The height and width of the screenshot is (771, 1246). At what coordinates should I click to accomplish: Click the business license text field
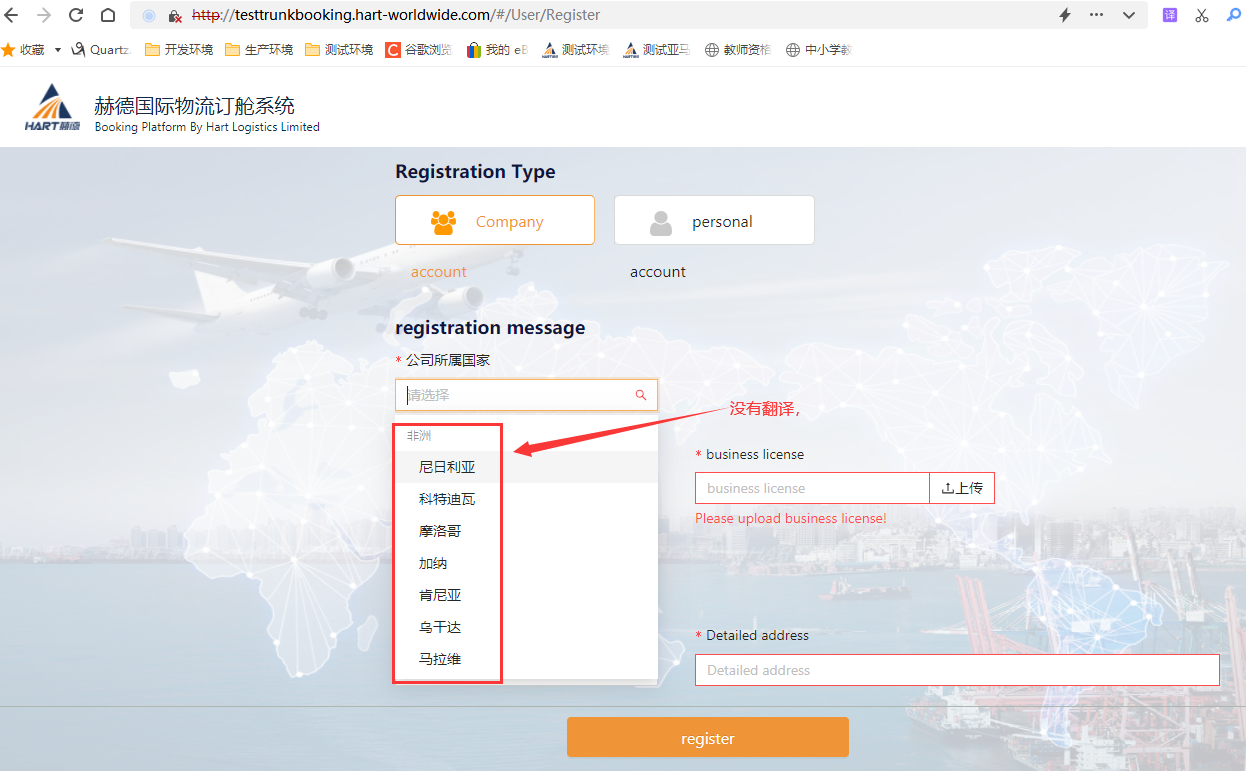click(812, 488)
